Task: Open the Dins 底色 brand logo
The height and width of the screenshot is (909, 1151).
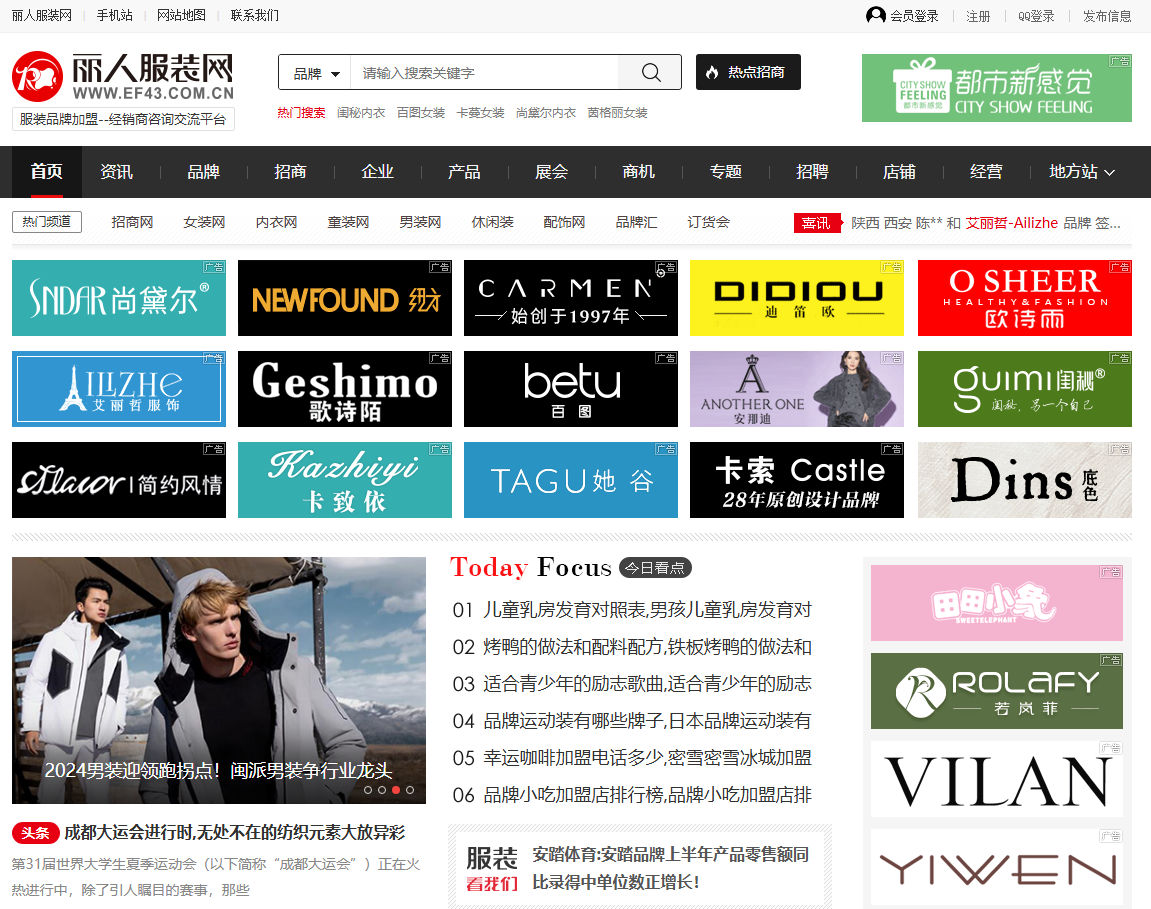Action: pos(1024,480)
